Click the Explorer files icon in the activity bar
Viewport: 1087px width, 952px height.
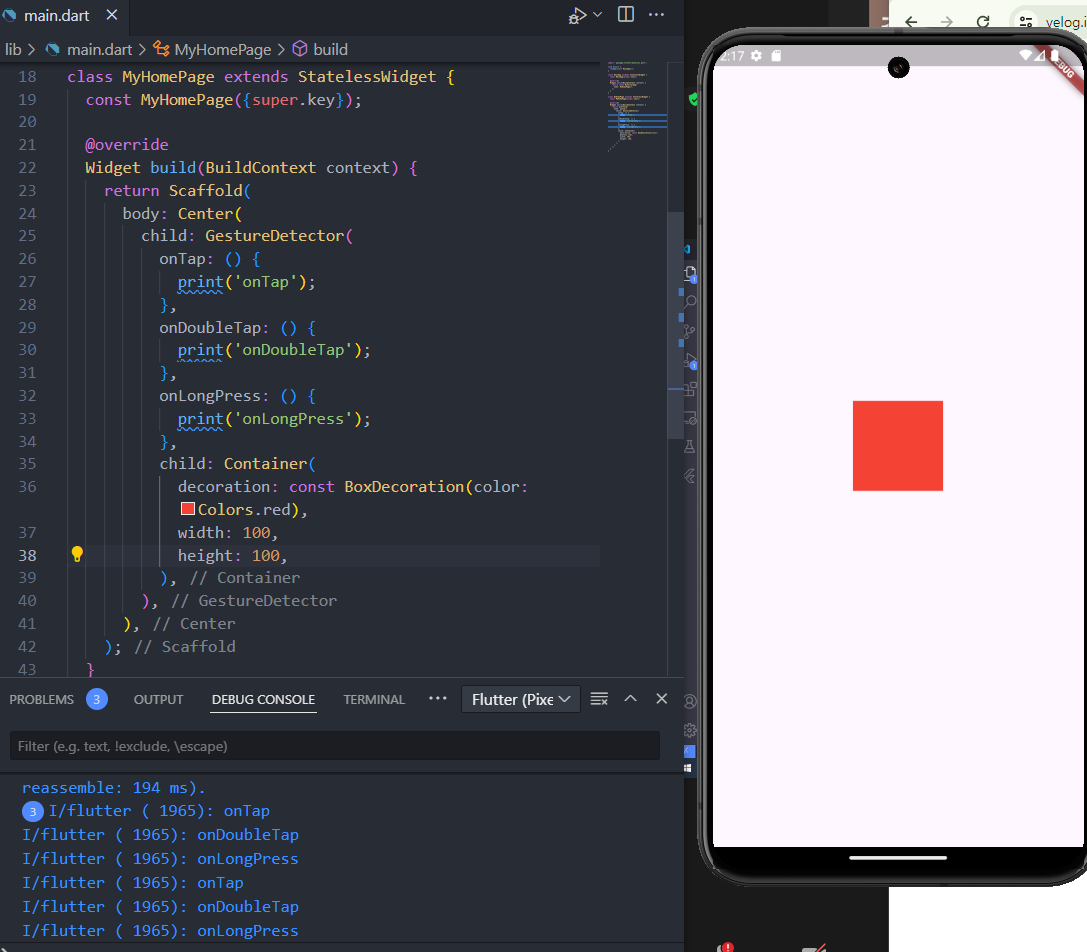coord(690,273)
